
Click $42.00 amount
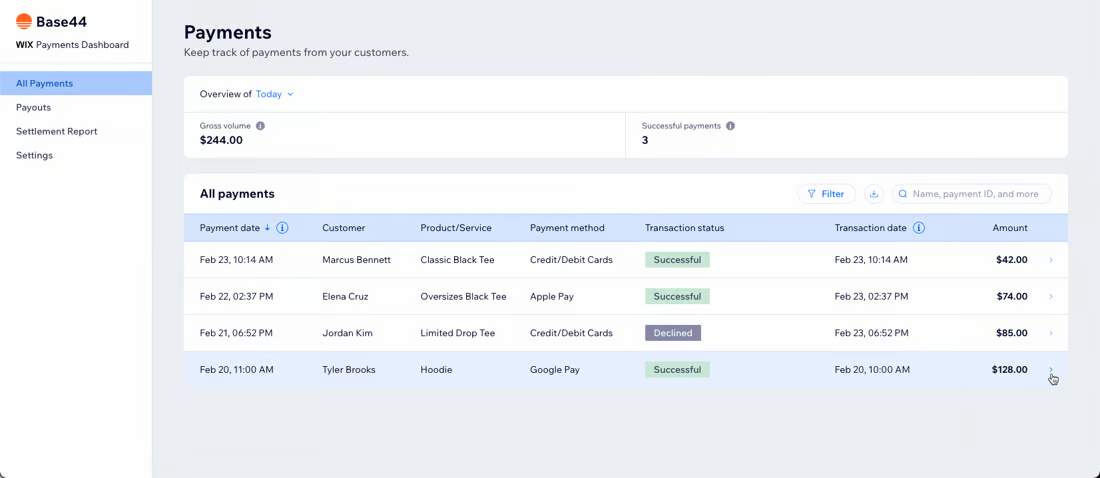(x=1012, y=260)
